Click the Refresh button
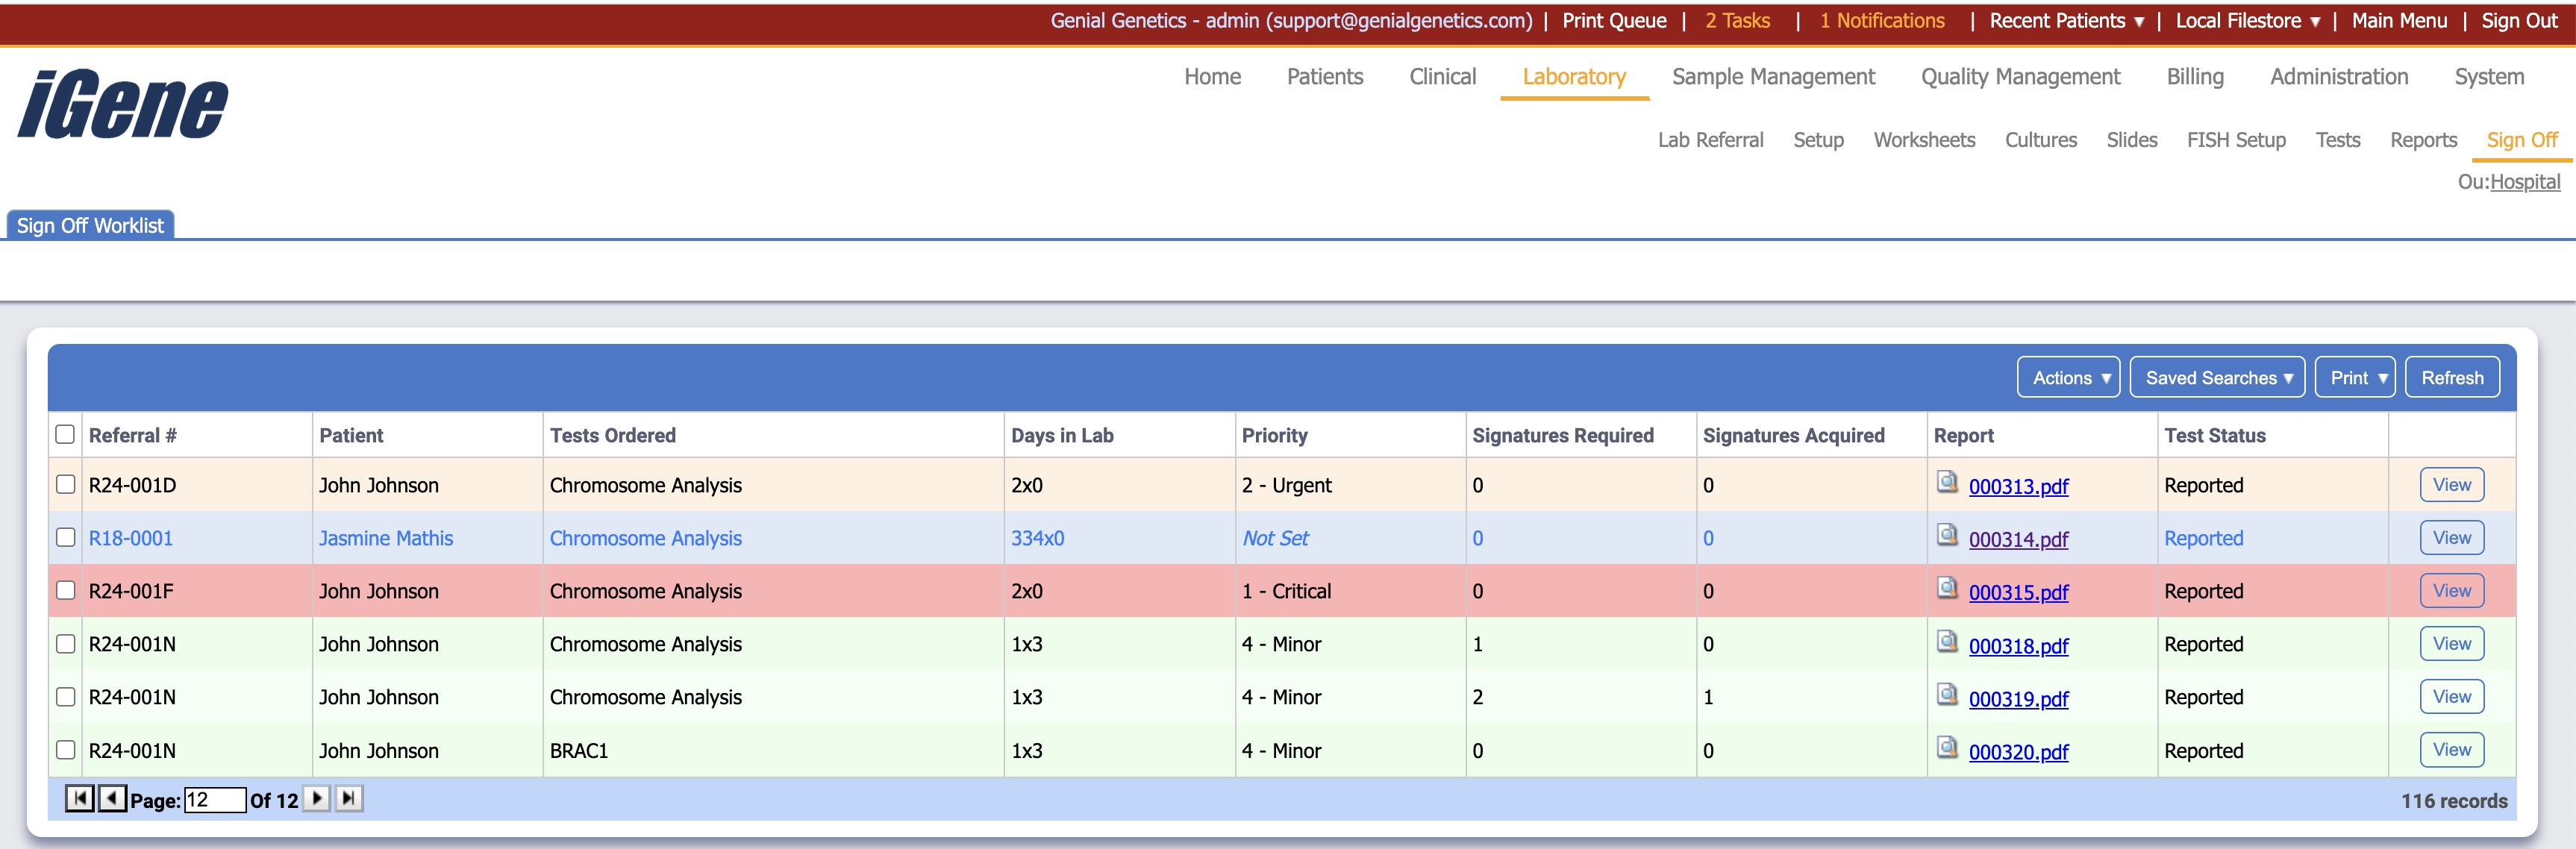Screen dimensions: 2576x849 (x=2452, y=377)
